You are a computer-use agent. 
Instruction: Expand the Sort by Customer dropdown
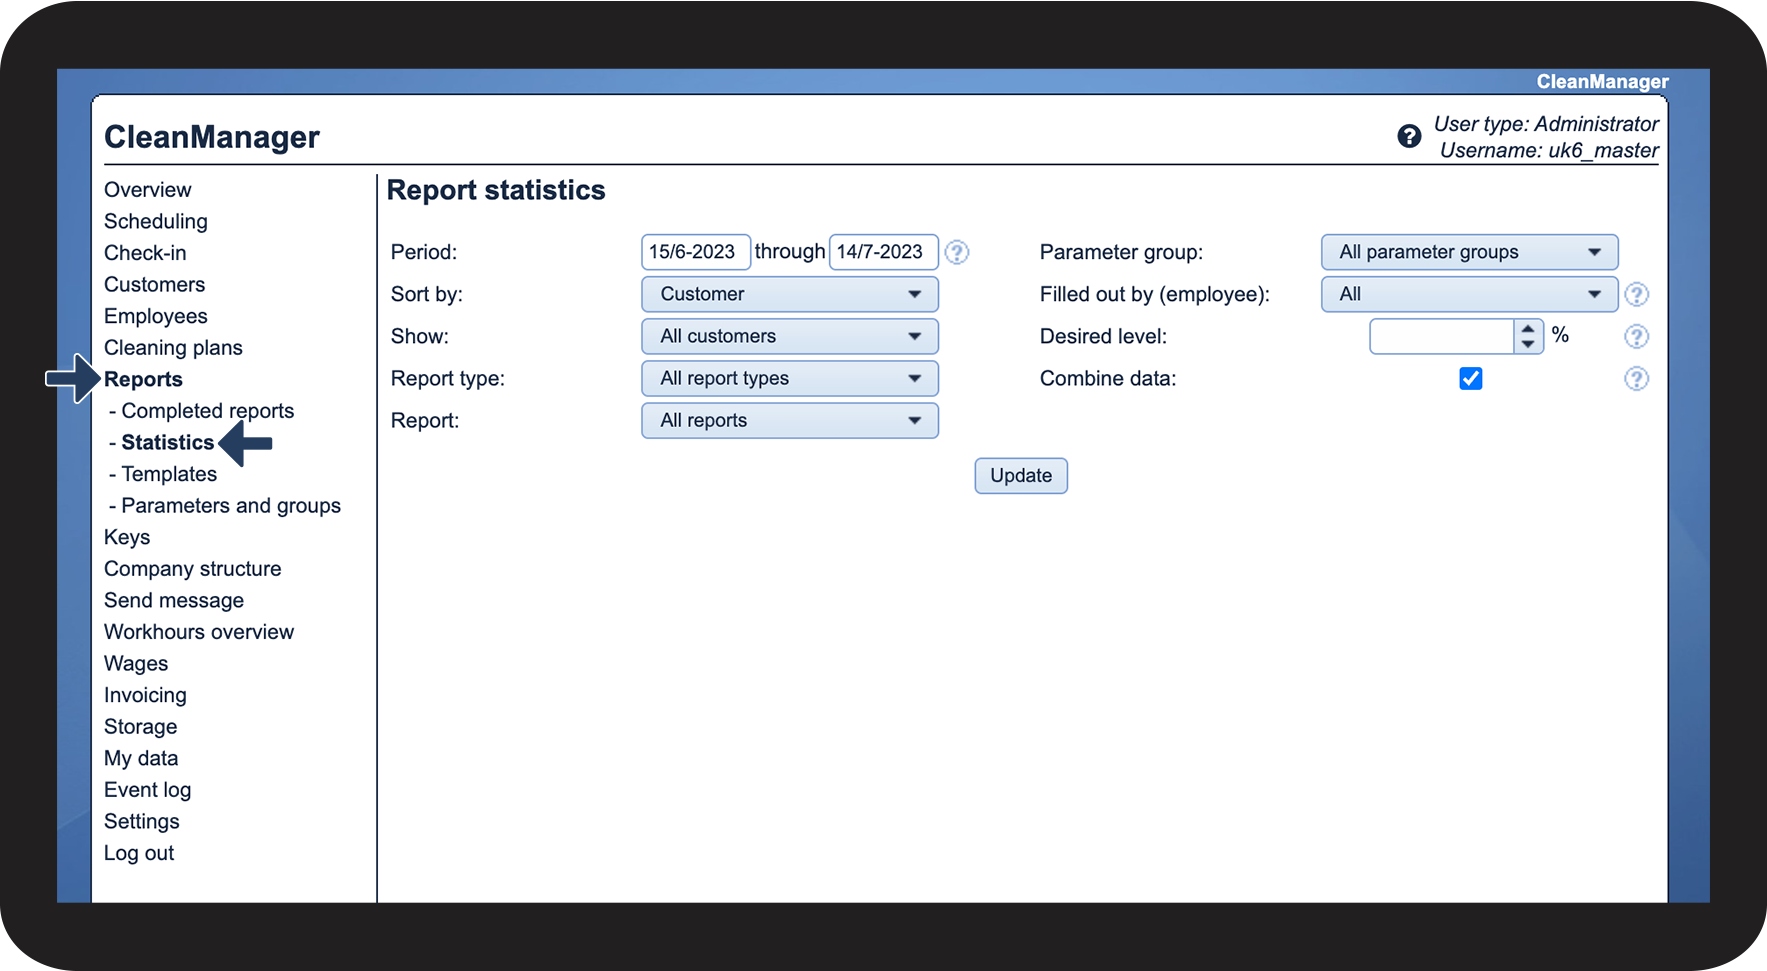click(x=789, y=294)
